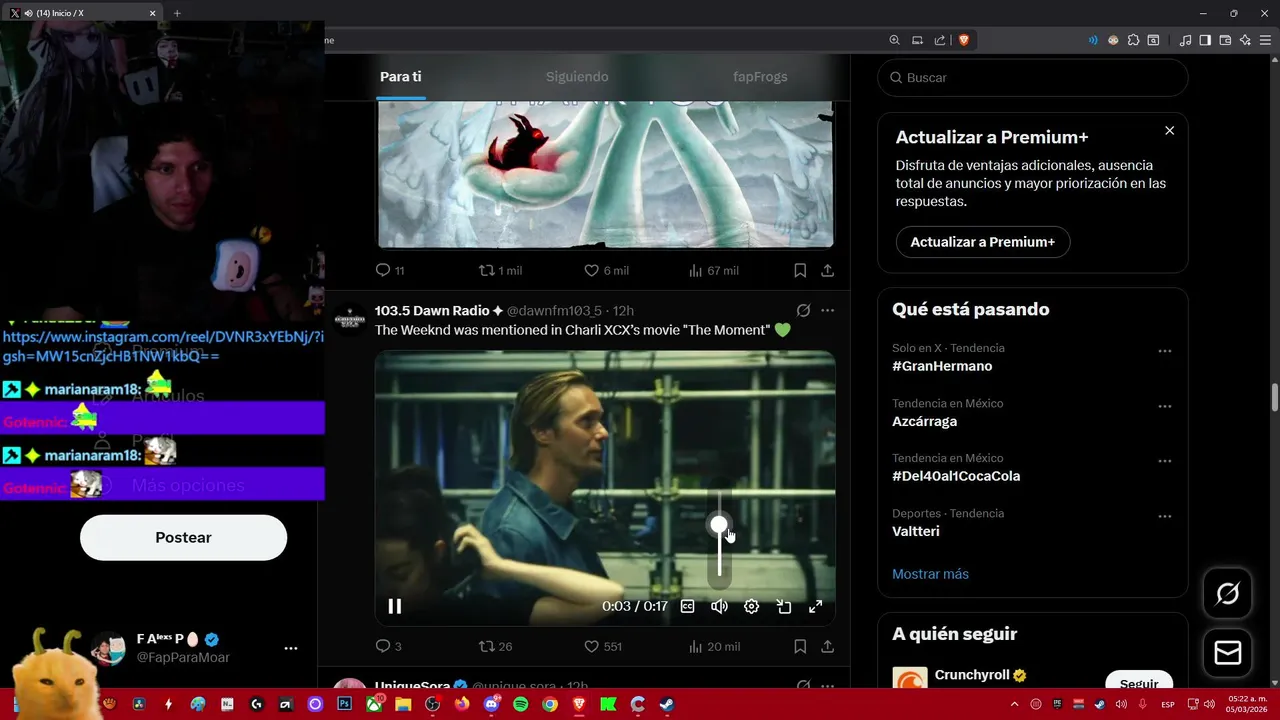
Task: Open Spotify from the taskbar
Action: [521, 704]
